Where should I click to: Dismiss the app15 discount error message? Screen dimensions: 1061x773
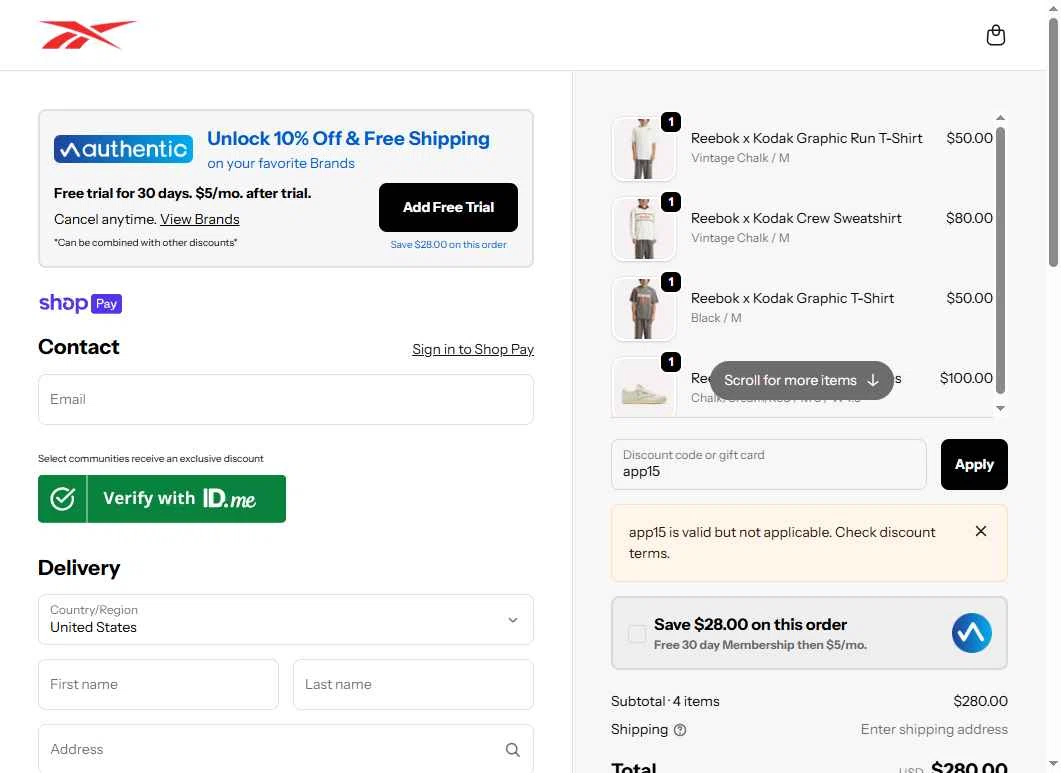coord(980,531)
